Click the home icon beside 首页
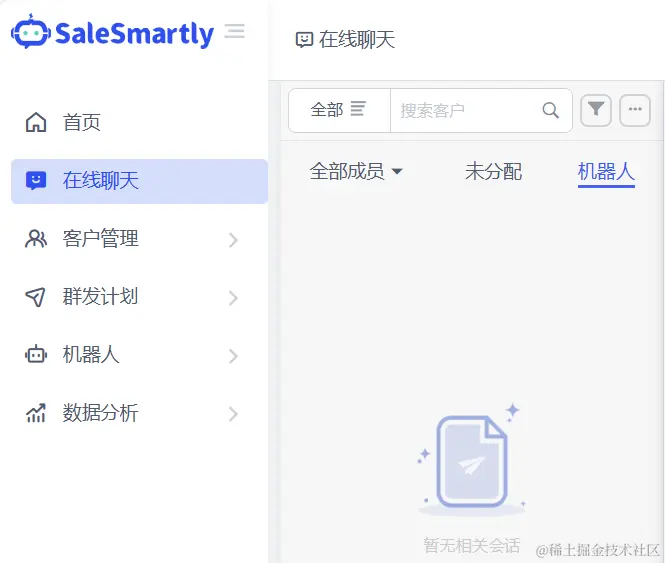665x563 pixels. (36, 122)
